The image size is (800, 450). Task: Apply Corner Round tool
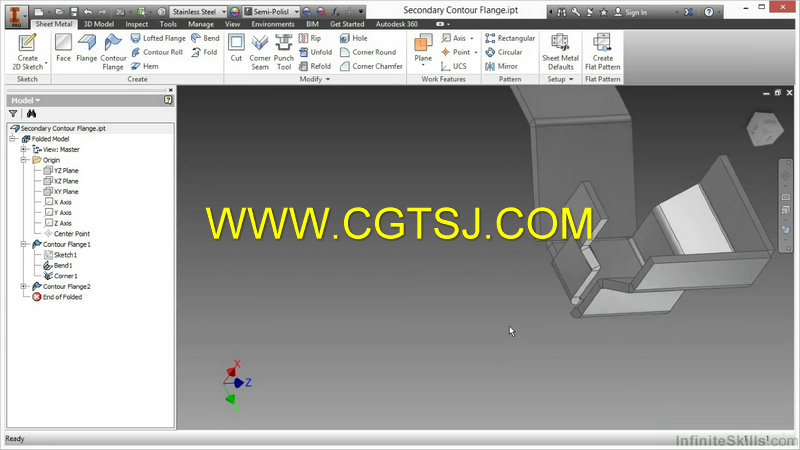click(368, 52)
